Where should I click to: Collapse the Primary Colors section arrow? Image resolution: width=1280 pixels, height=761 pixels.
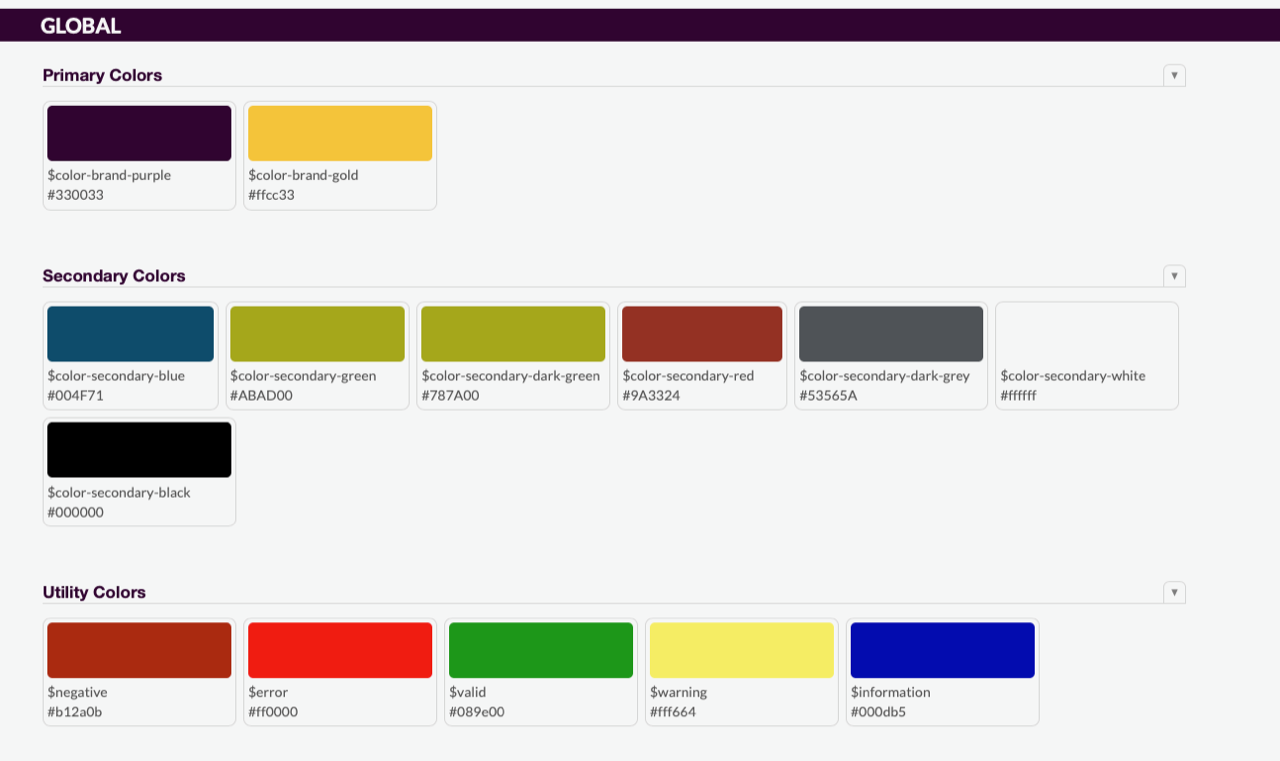pyautogui.click(x=1174, y=75)
